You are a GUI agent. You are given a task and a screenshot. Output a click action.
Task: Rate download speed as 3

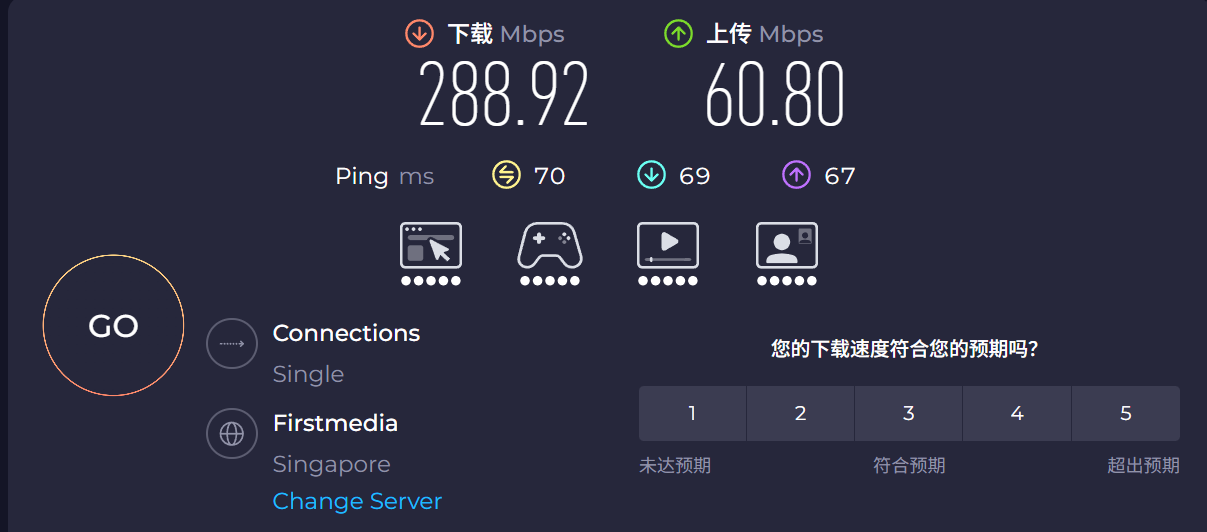(908, 413)
